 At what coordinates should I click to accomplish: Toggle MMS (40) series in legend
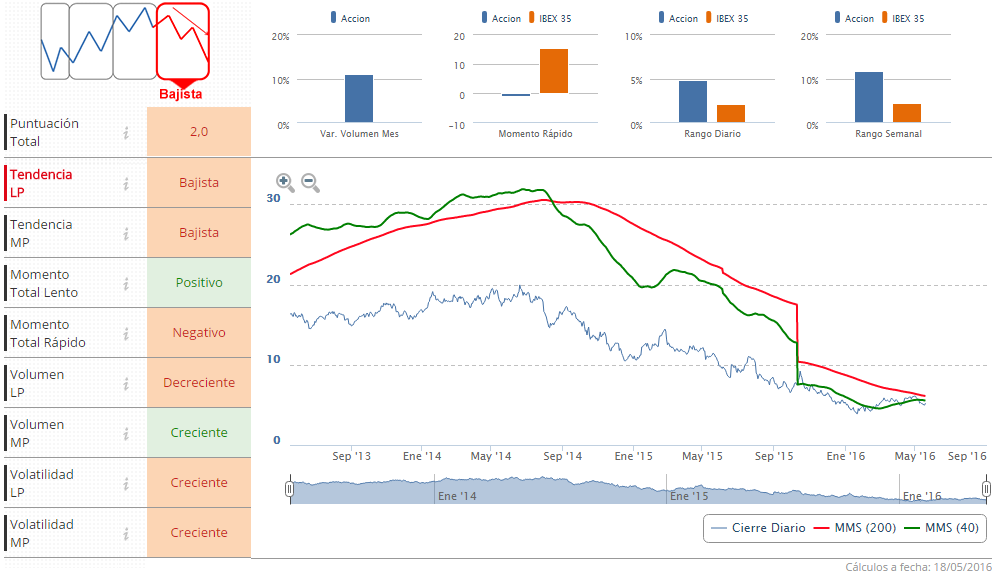[x=940, y=528]
